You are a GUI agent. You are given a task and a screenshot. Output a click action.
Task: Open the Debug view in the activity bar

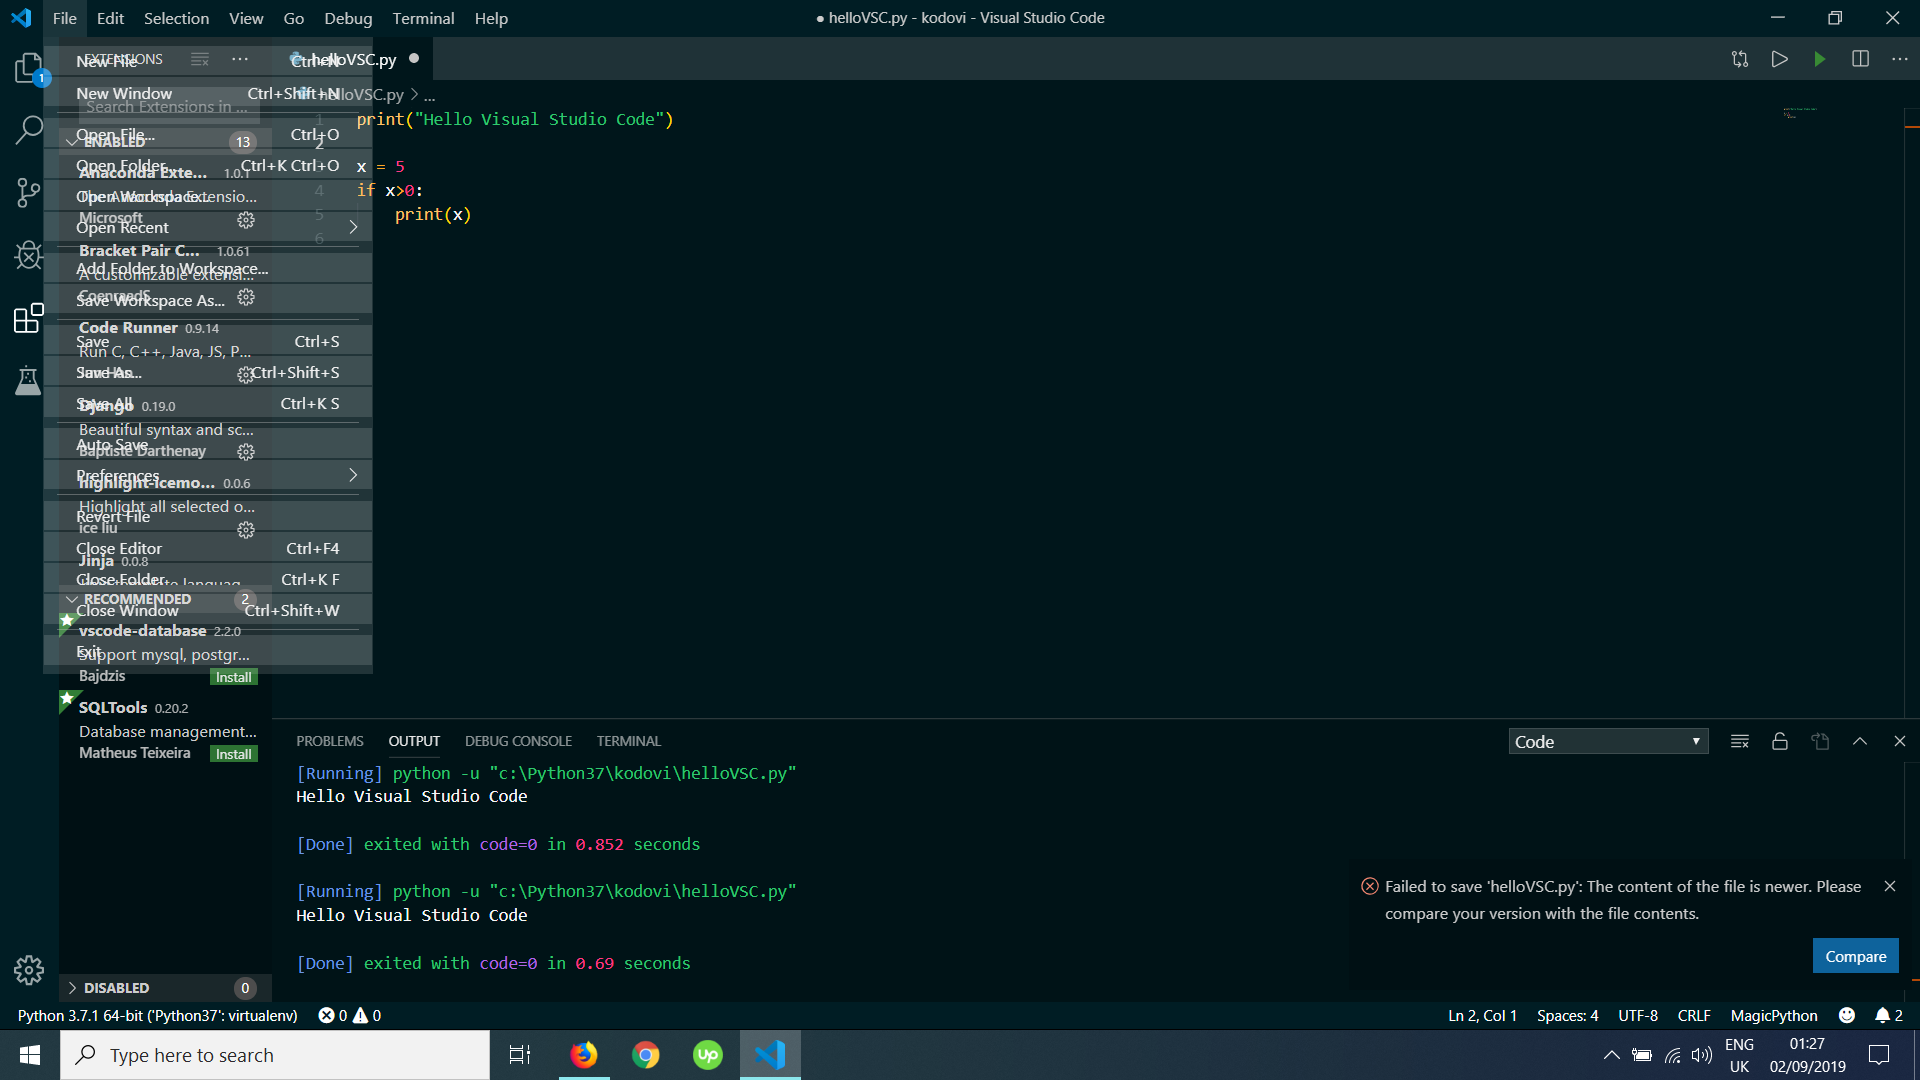tap(27, 255)
